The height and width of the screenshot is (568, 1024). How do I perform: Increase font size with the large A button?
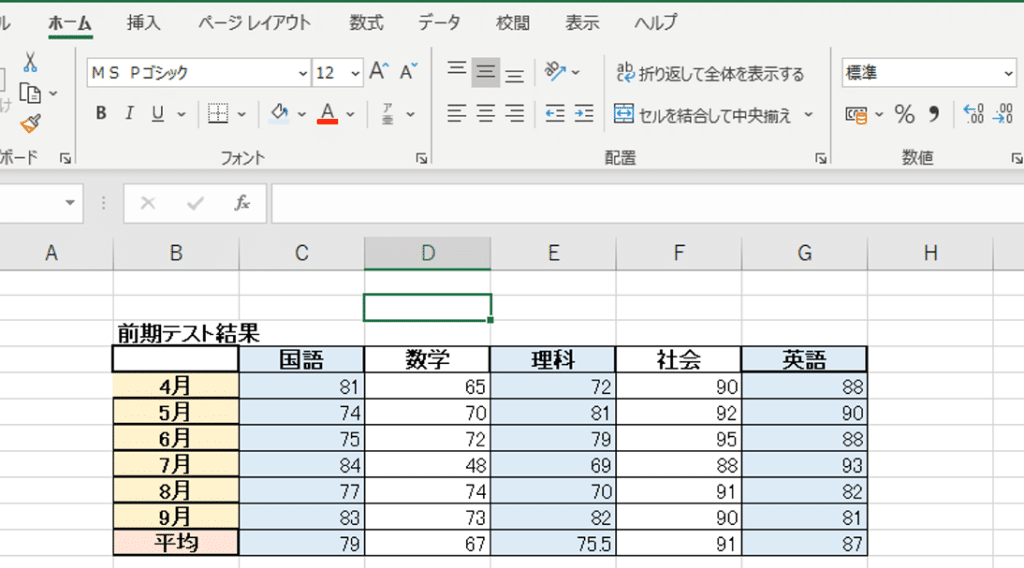pos(379,72)
